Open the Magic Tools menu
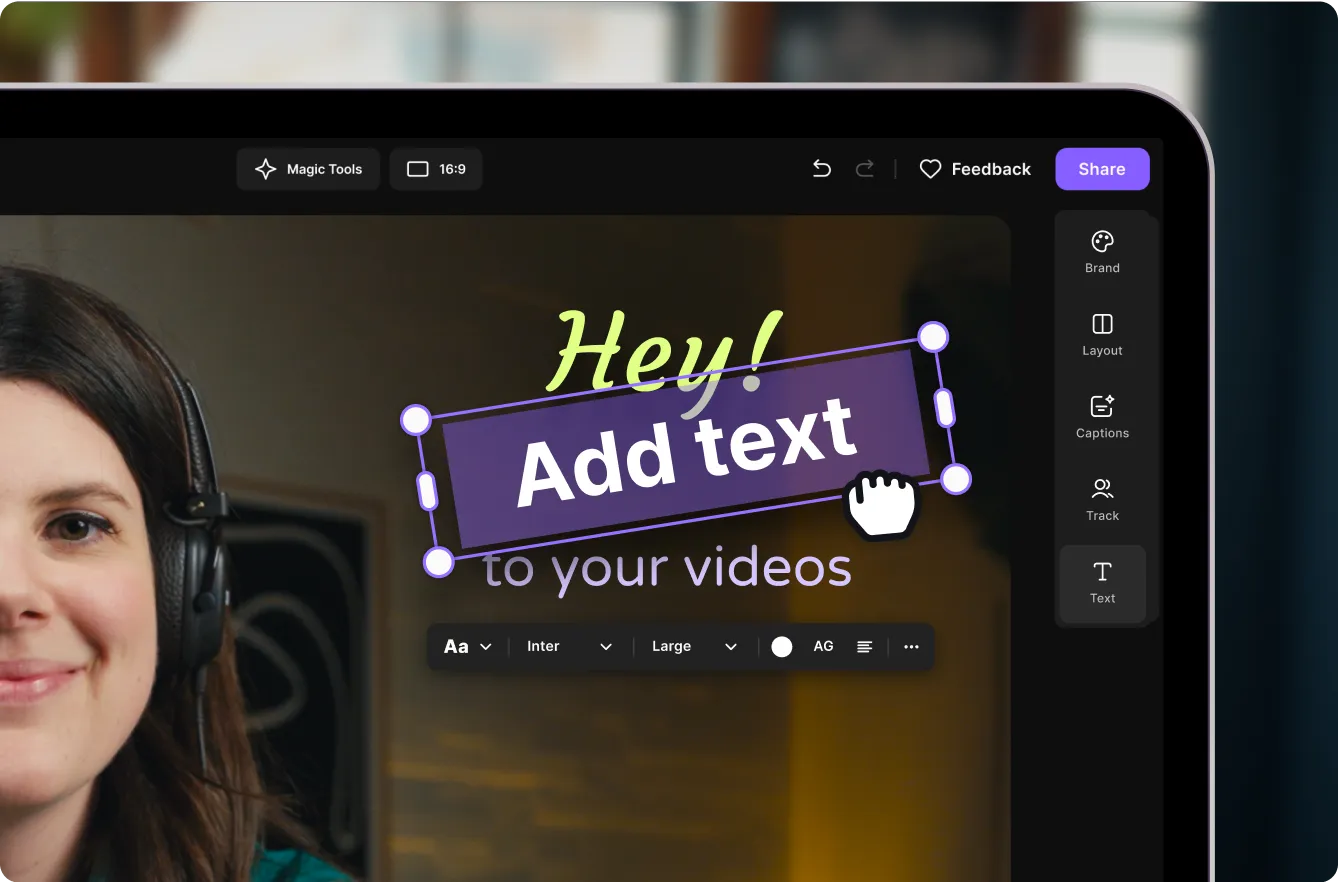Screen dimensions: 1338x882 308,169
